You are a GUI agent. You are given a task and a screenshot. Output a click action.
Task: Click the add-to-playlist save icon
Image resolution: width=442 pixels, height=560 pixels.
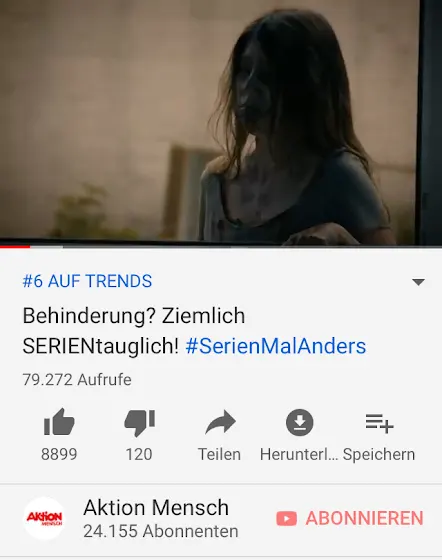379,423
